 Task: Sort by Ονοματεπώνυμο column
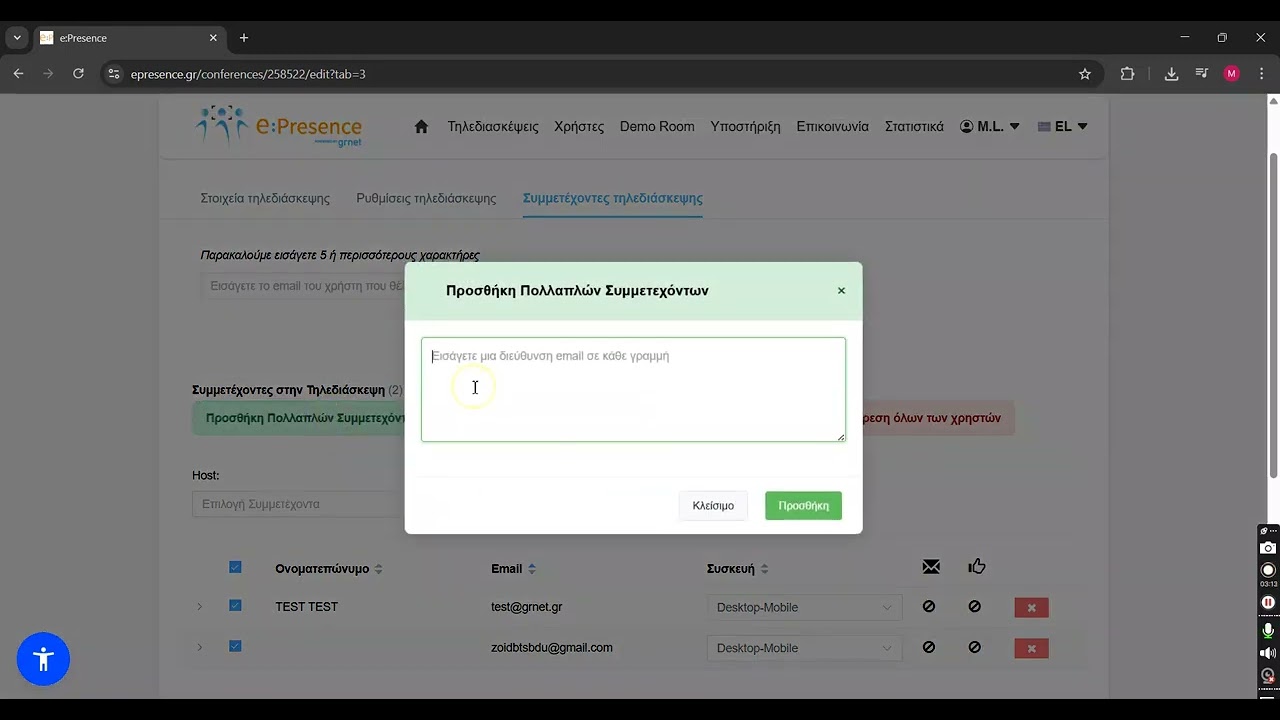[329, 569]
